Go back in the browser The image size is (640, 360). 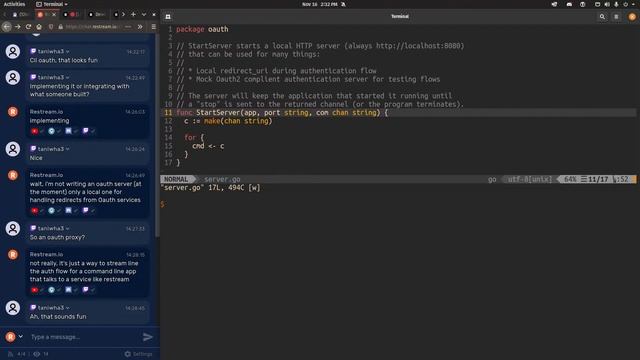[7, 27]
